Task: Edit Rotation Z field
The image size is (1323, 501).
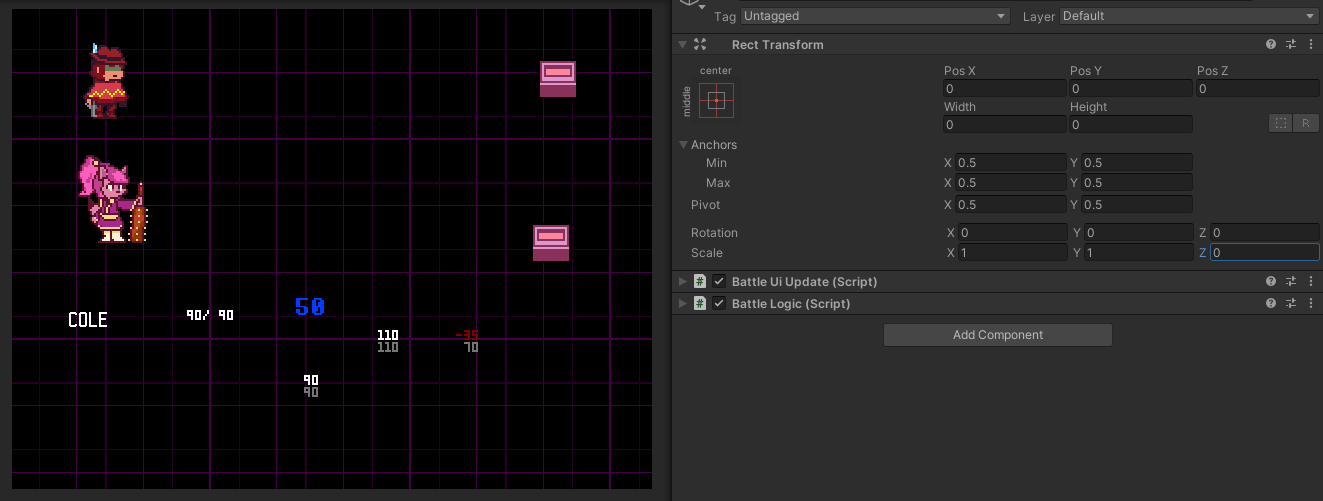Action: coord(1265,233)
